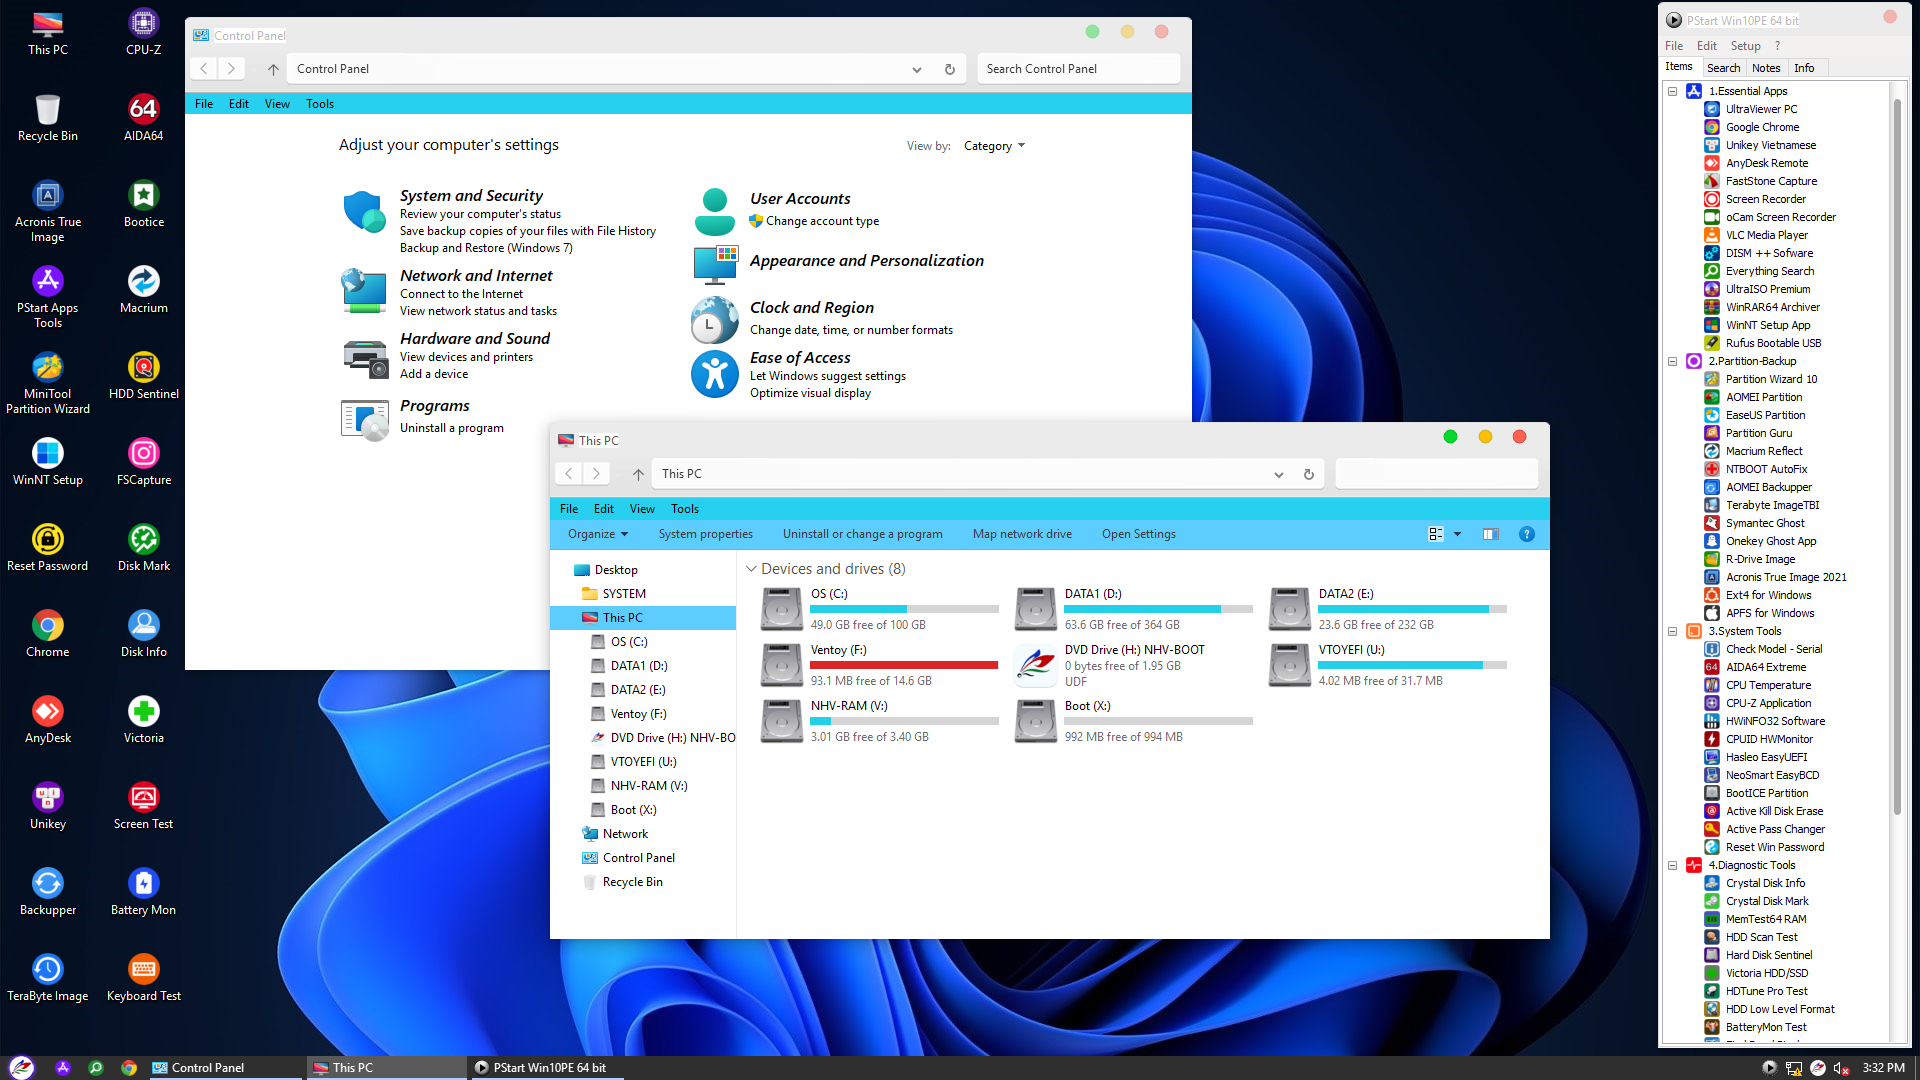Open Crystal Disk Info
The image size is (1920, 1080).
(x=1766, y=882)
